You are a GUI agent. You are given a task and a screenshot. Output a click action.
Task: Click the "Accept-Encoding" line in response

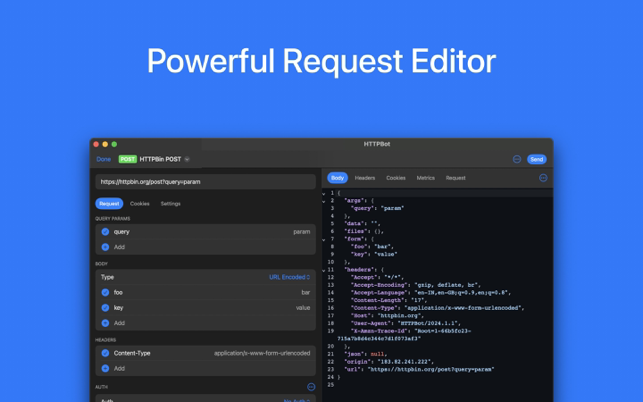[415, 285]
